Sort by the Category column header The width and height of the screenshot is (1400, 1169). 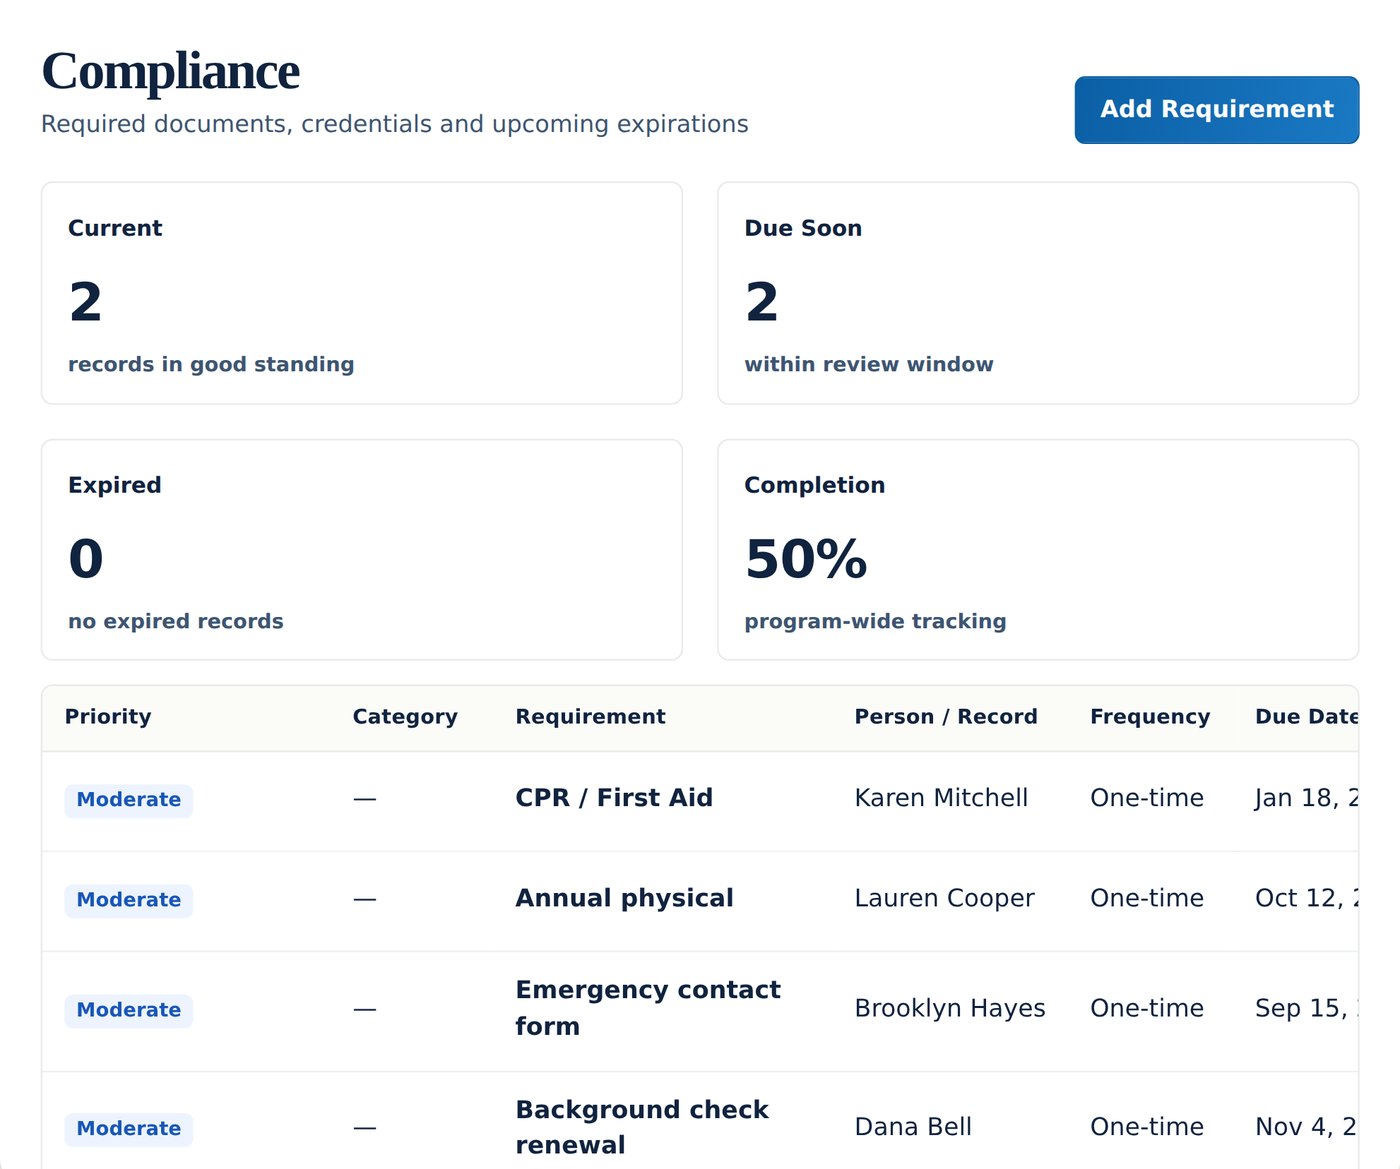pyautogui.click(x=405, y=717)
